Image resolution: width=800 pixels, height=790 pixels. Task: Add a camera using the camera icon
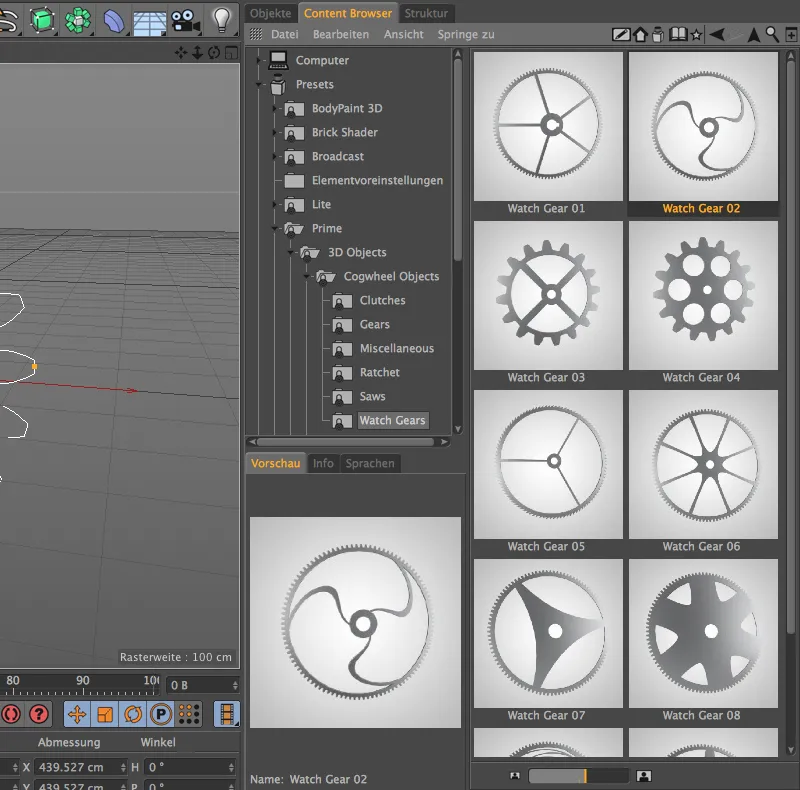click(185, 21)
